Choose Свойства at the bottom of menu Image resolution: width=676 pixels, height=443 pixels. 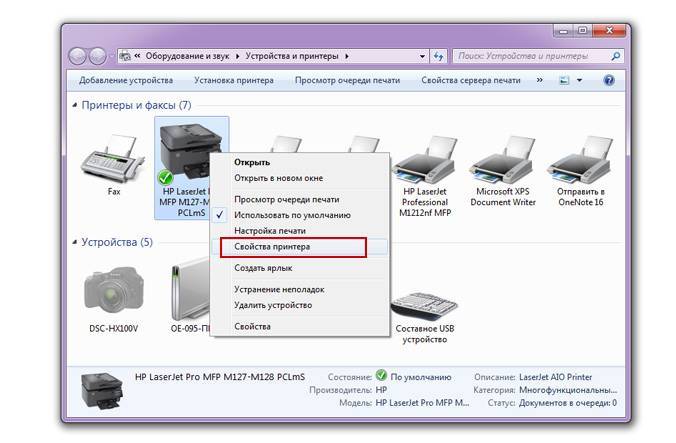(299, 326)
